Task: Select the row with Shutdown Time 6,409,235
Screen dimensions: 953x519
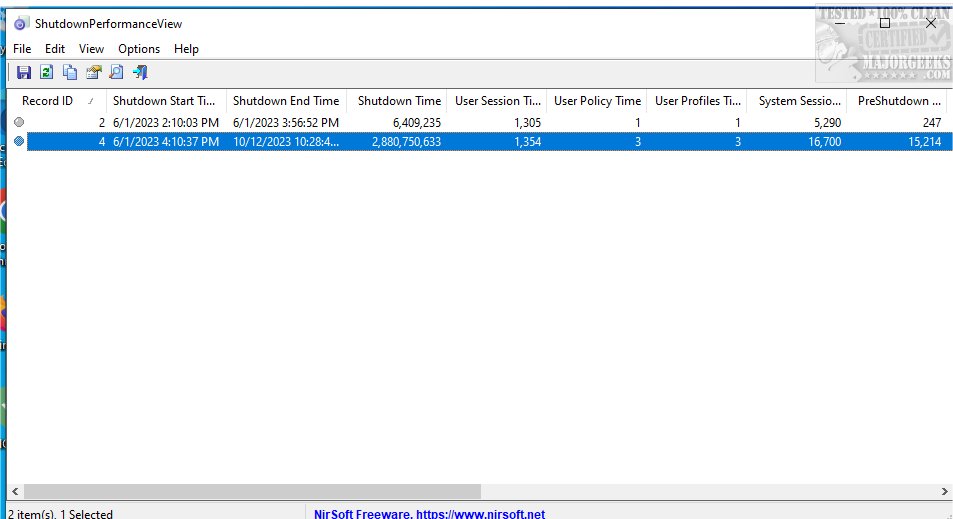Action: tap(400, 122)
